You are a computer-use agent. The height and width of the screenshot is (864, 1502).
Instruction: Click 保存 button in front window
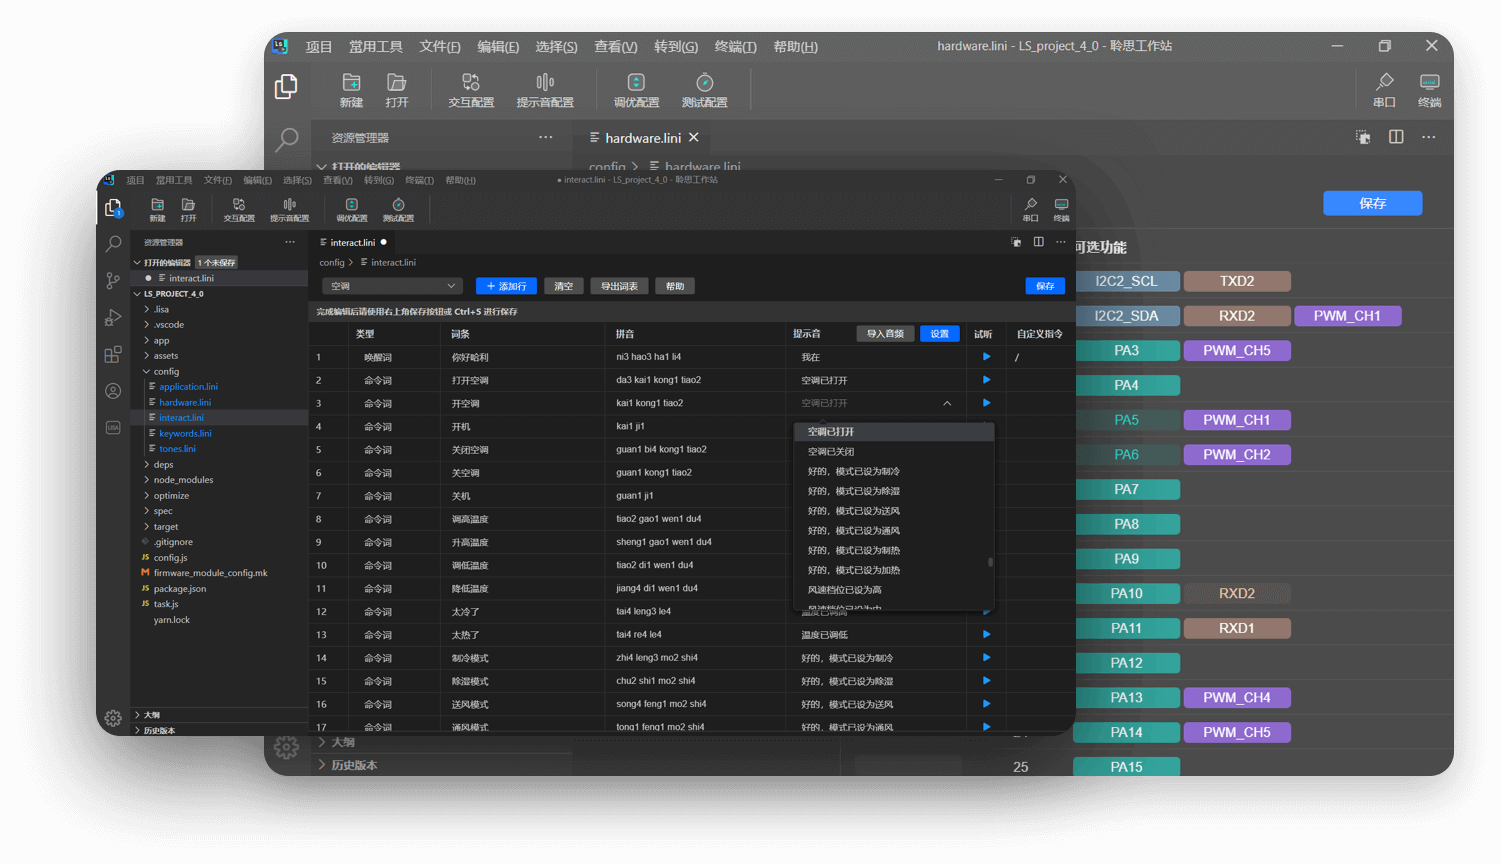(1045, 286)
